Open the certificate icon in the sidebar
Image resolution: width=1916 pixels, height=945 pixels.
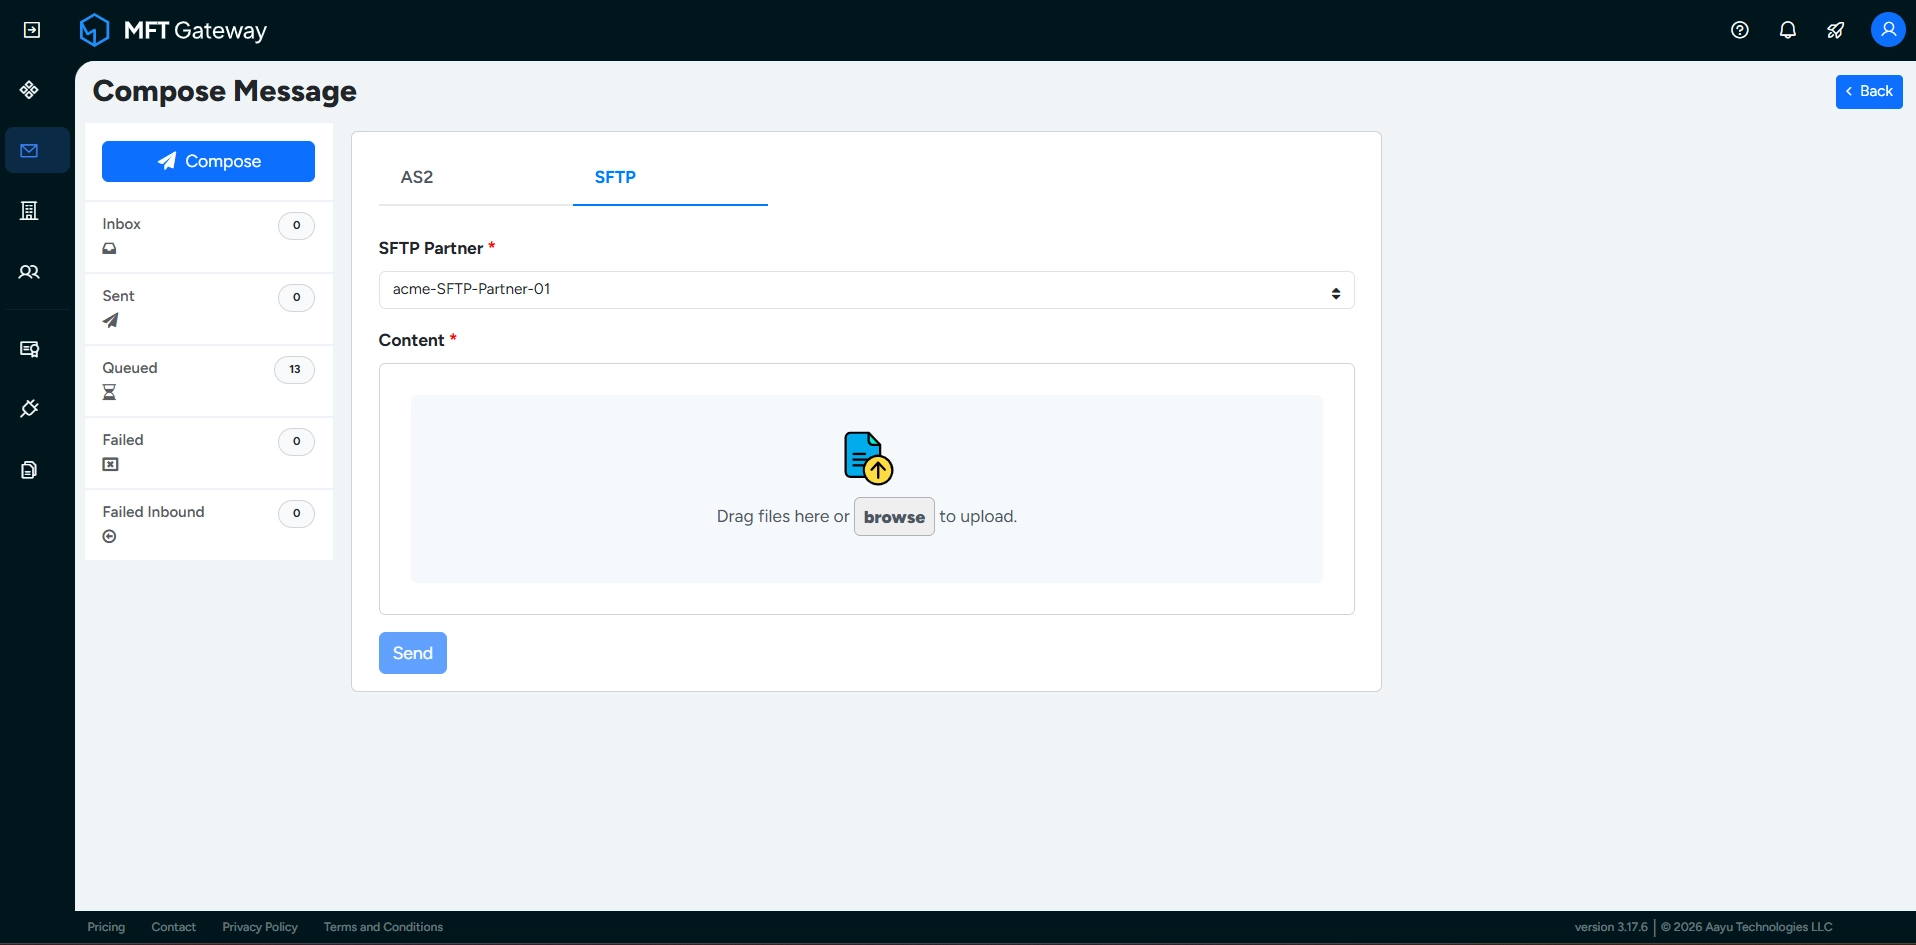point(29,349)
